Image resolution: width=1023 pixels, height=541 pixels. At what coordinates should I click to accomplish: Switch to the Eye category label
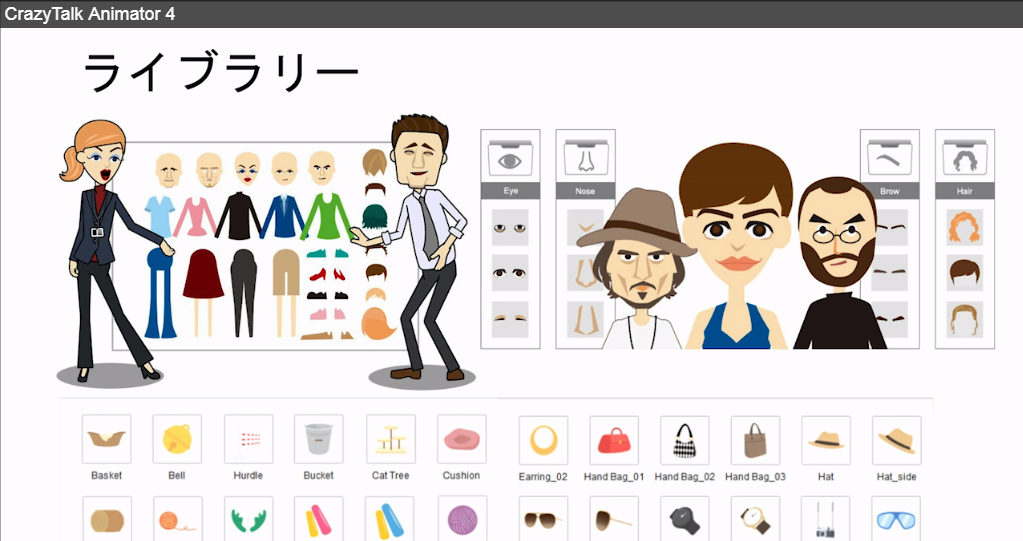coord(510,191)
